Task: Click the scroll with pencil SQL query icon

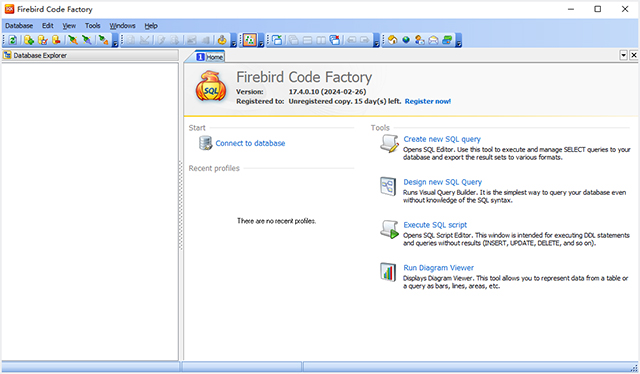Action: (389, 144)
